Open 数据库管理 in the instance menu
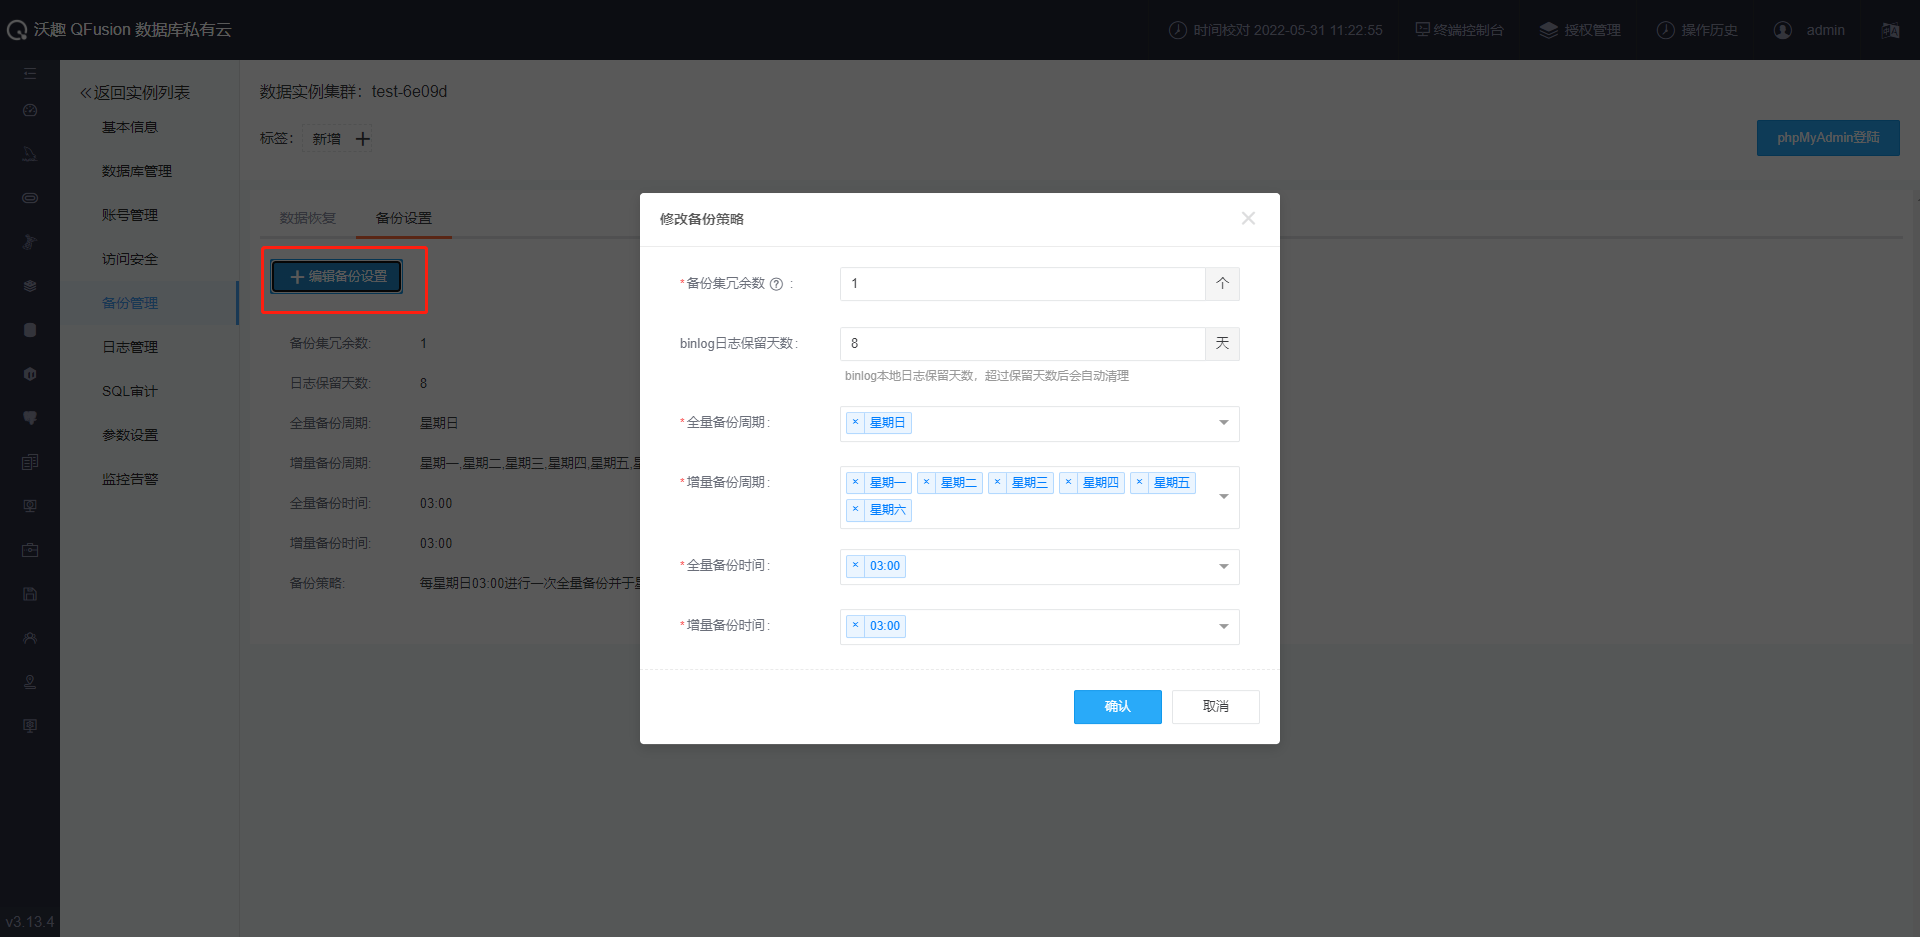 (x=137, y=171)
